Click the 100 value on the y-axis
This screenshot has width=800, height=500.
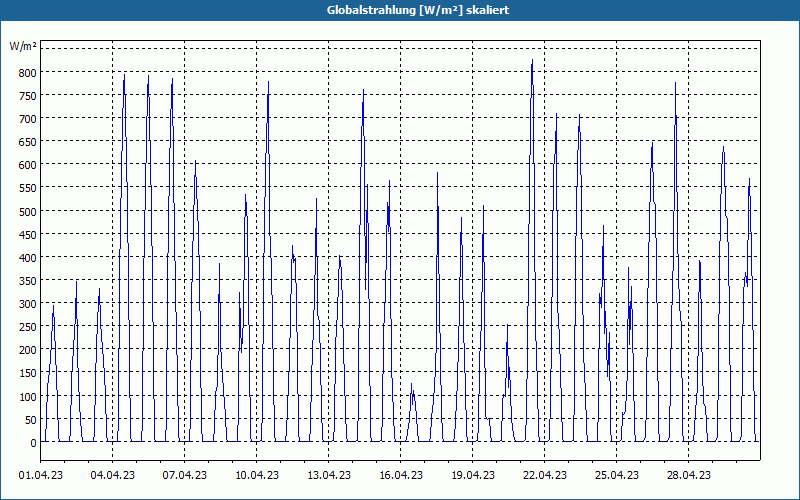(x=28, y=396)
